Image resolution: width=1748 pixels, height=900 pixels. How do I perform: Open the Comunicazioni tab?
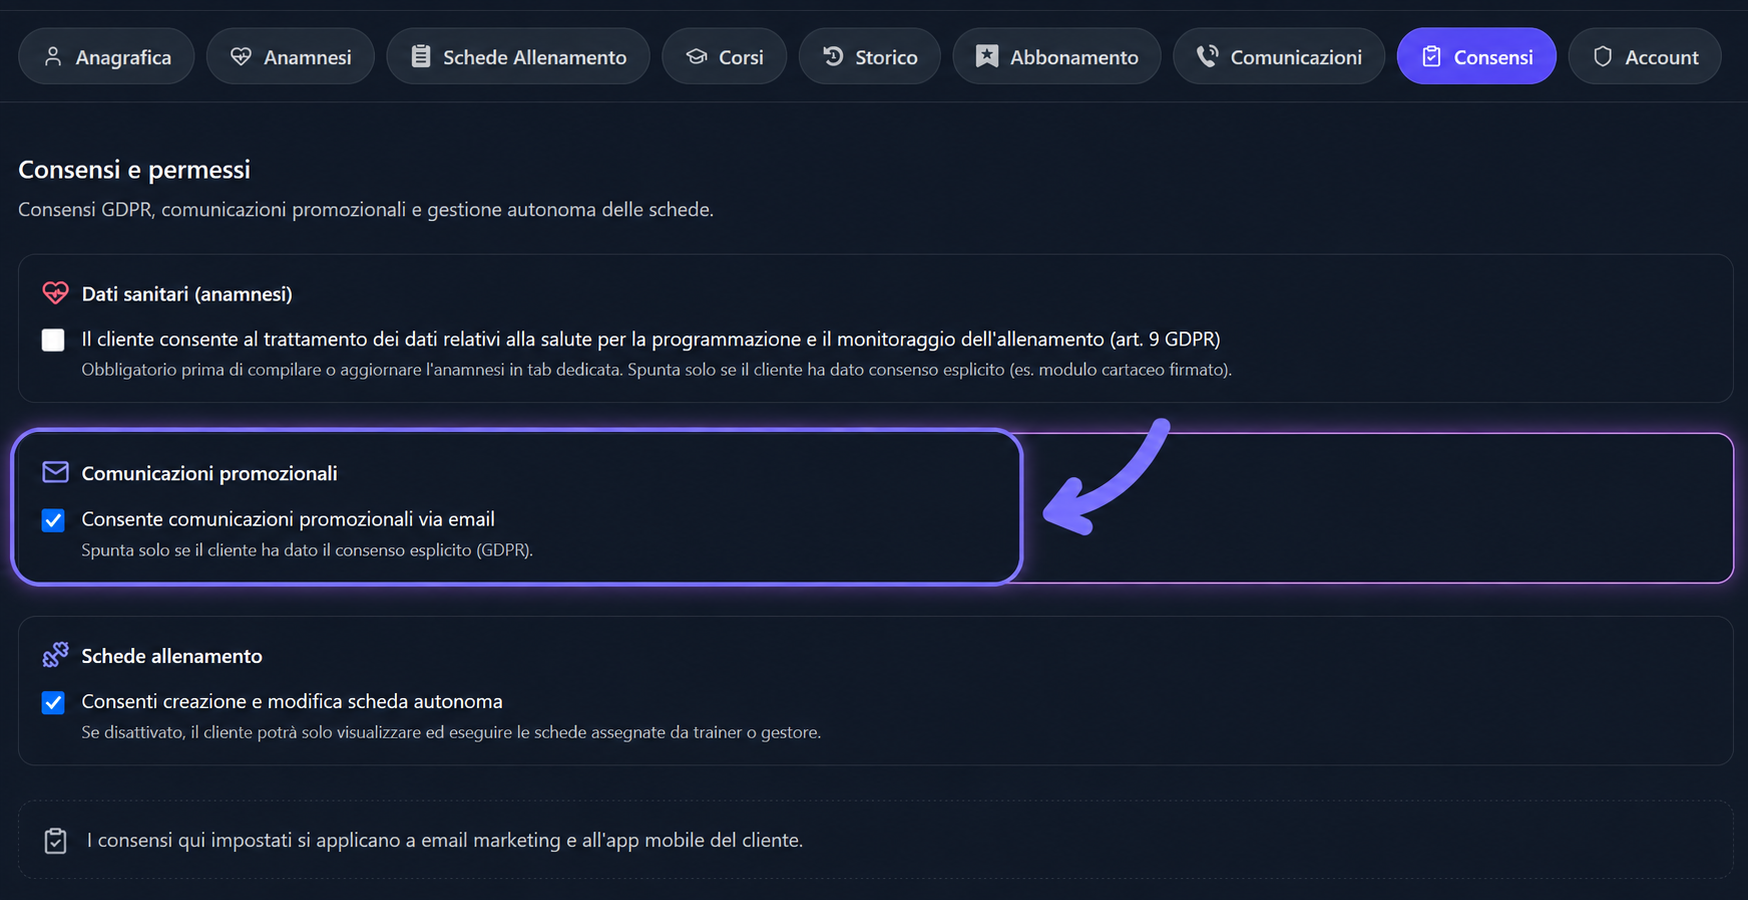pyautogui.click(x=1279, y=57)
